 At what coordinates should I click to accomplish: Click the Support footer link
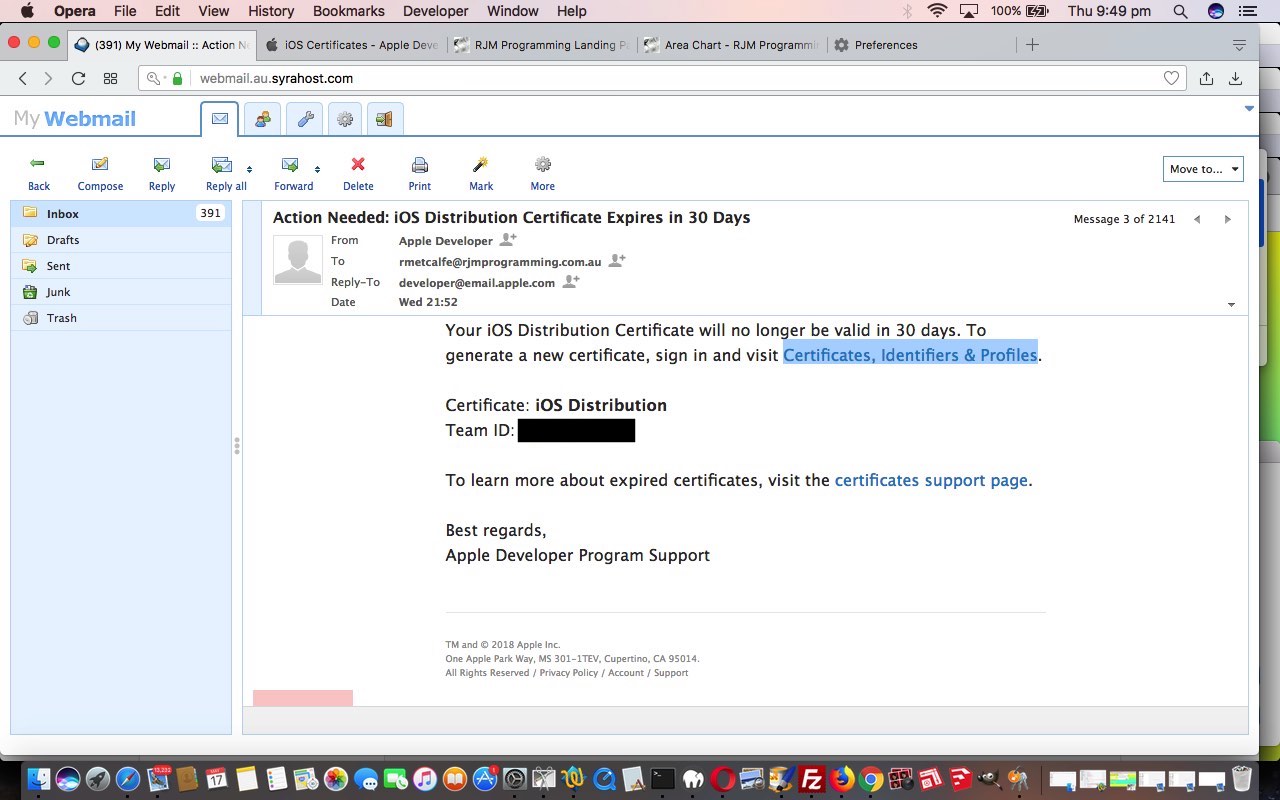(x=671, y=673)
